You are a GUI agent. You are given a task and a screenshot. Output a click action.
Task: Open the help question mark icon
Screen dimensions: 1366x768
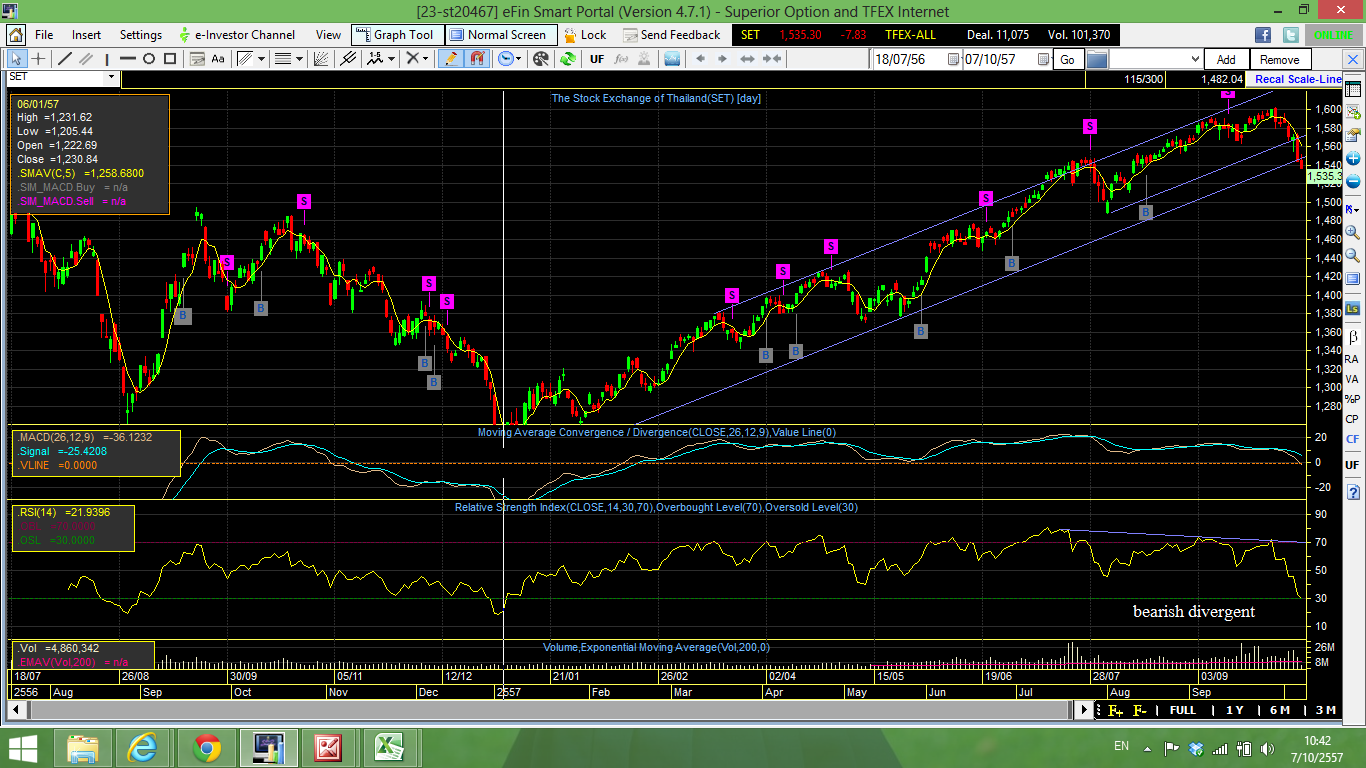[x=1352, y=493]
